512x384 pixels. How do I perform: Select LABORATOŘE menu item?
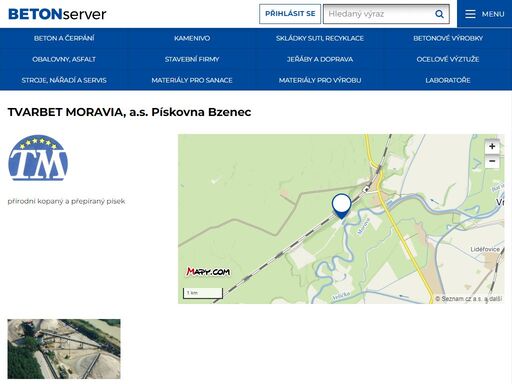click(x=448, y=80)
